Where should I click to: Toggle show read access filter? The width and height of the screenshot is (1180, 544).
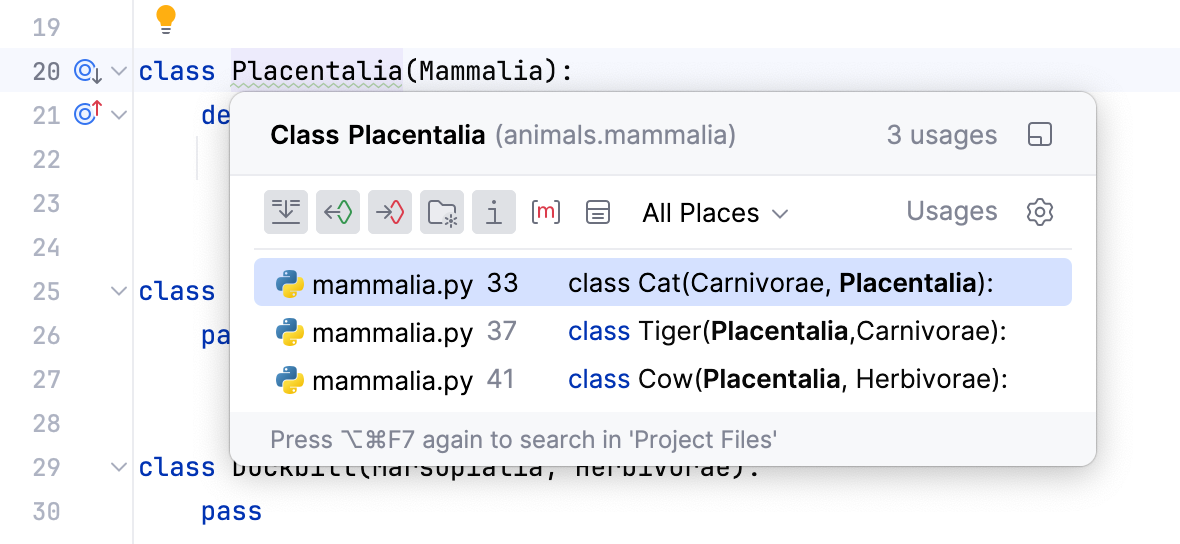pyautogui.click(x=338, y=212)
